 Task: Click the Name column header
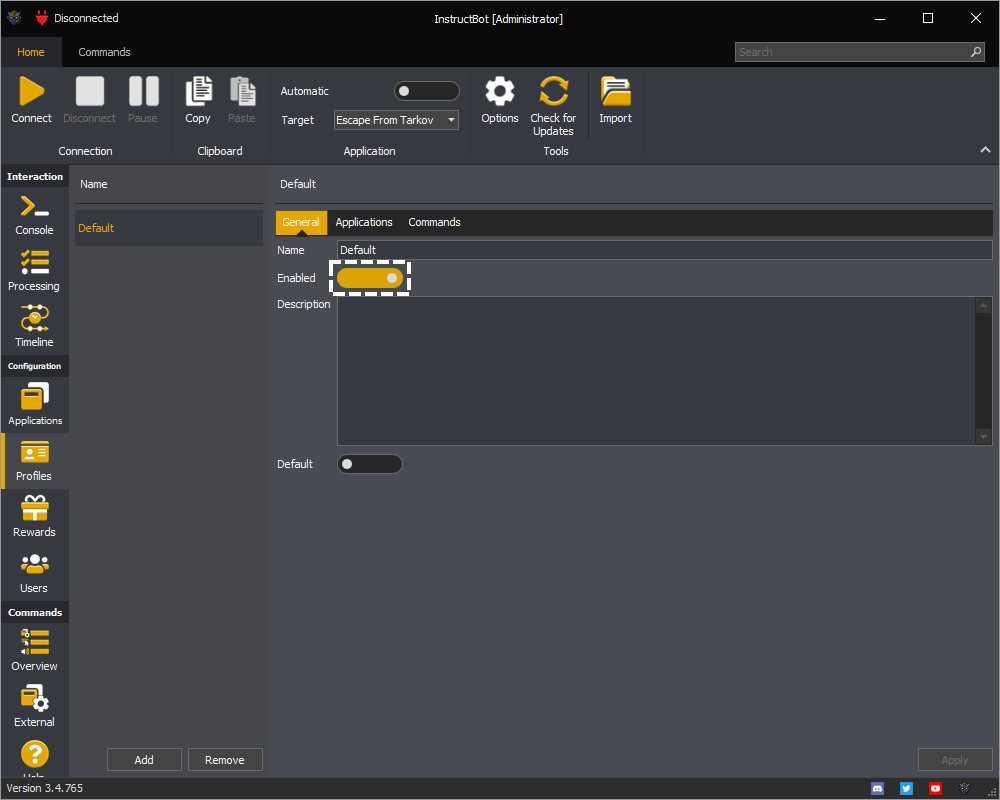click(94, 184)
